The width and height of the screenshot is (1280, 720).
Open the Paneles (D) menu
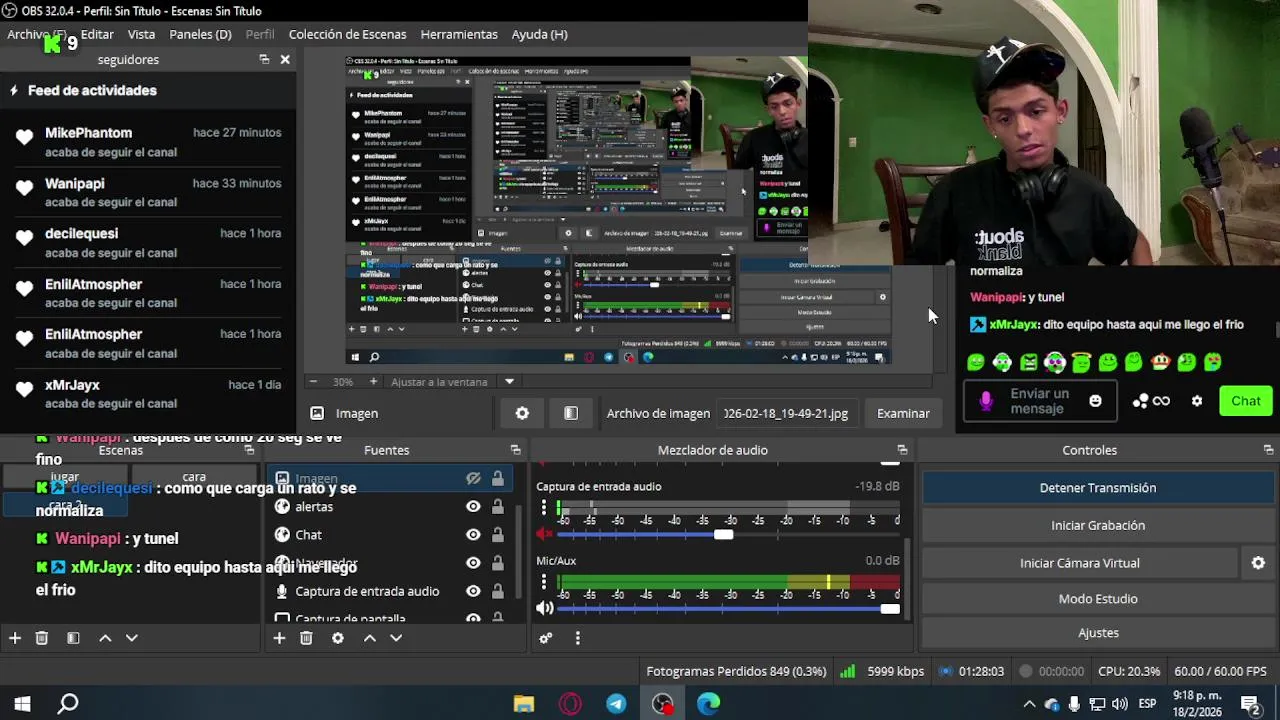tap(200, 34)
